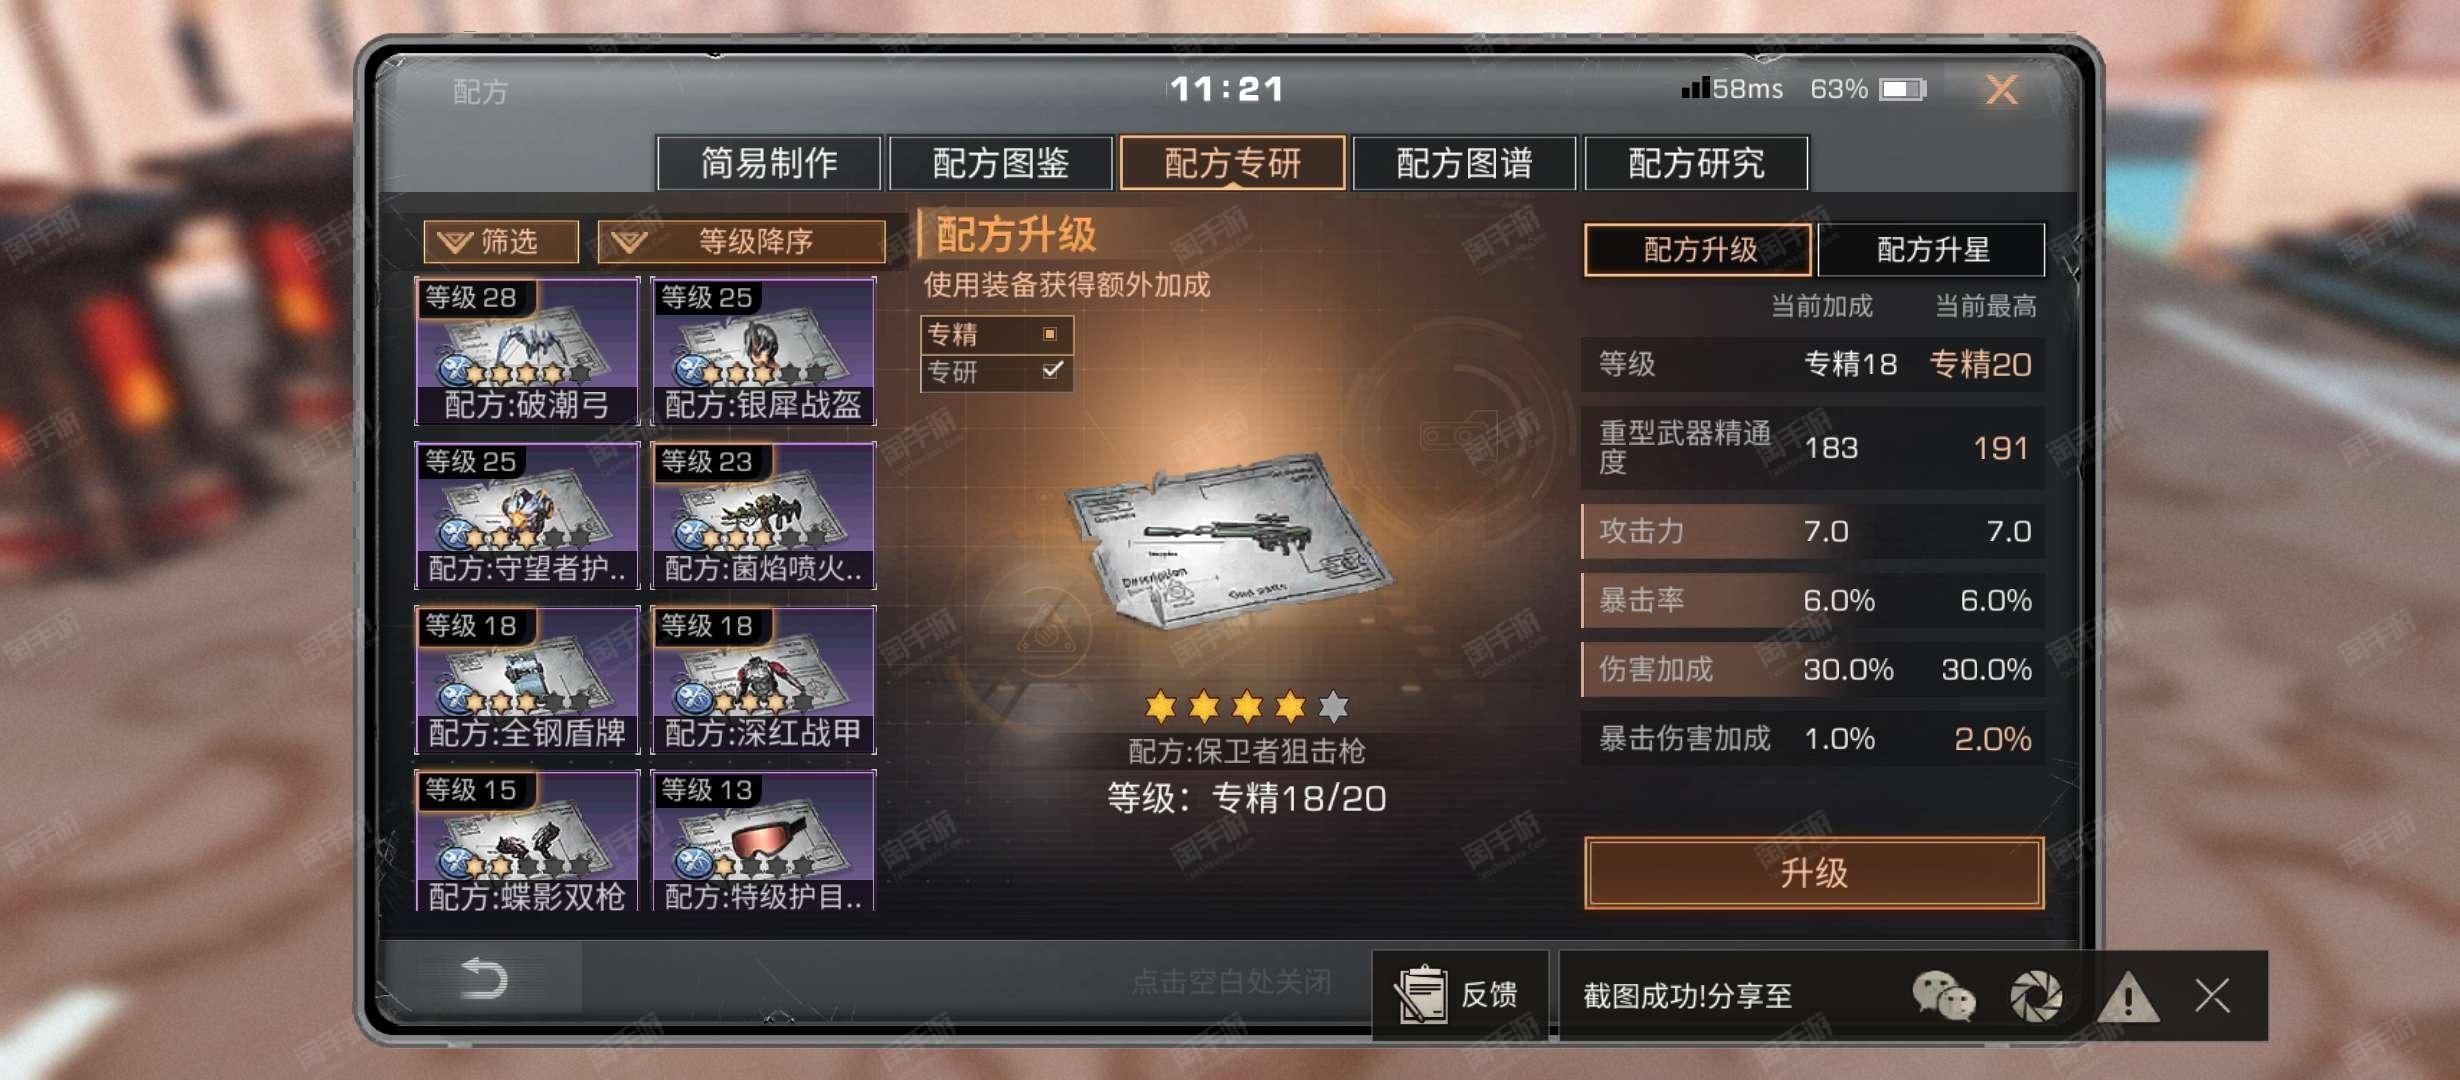Open the 反馈 feedback clipboard icon
This screenshot has width=2460, height=1080.
(x=1421, y=994)
